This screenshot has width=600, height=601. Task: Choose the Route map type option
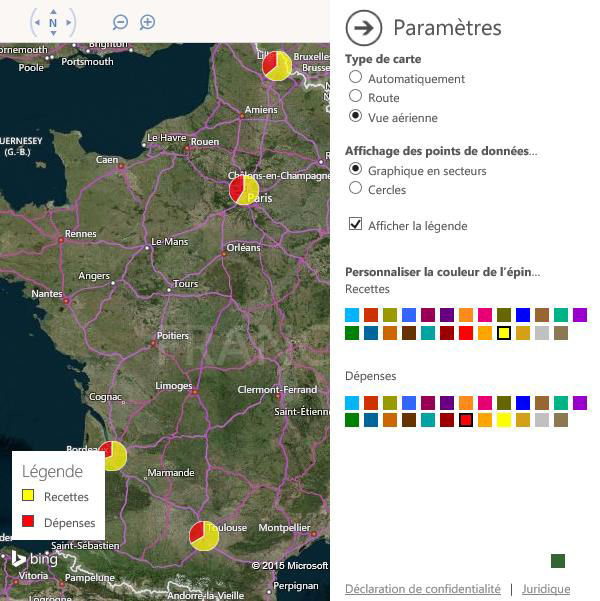pos(355,97)
